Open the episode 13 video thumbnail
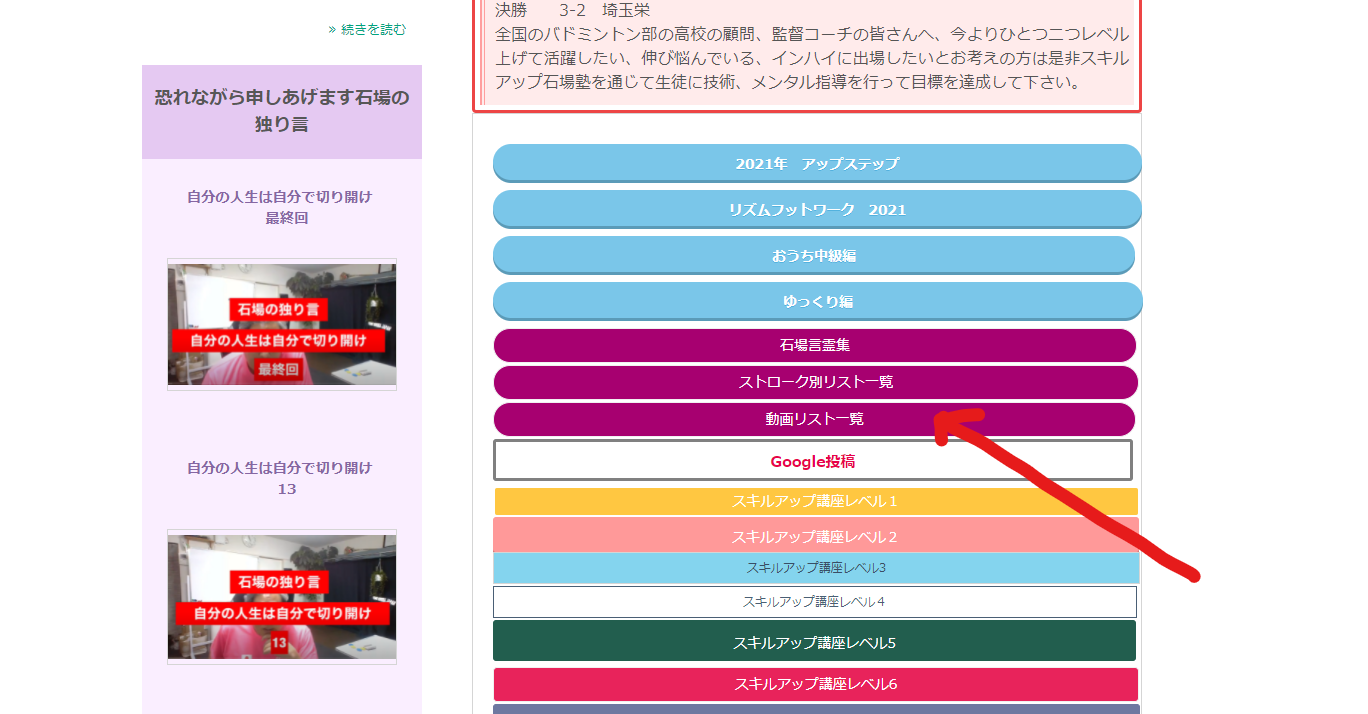 click(282, 596)
